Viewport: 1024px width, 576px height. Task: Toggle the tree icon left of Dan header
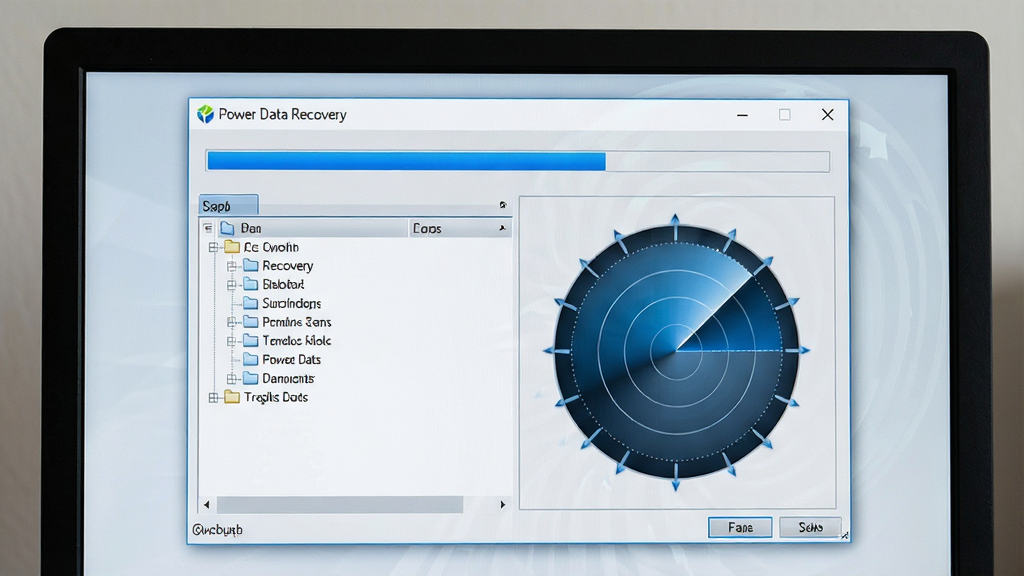pos(208,228)
